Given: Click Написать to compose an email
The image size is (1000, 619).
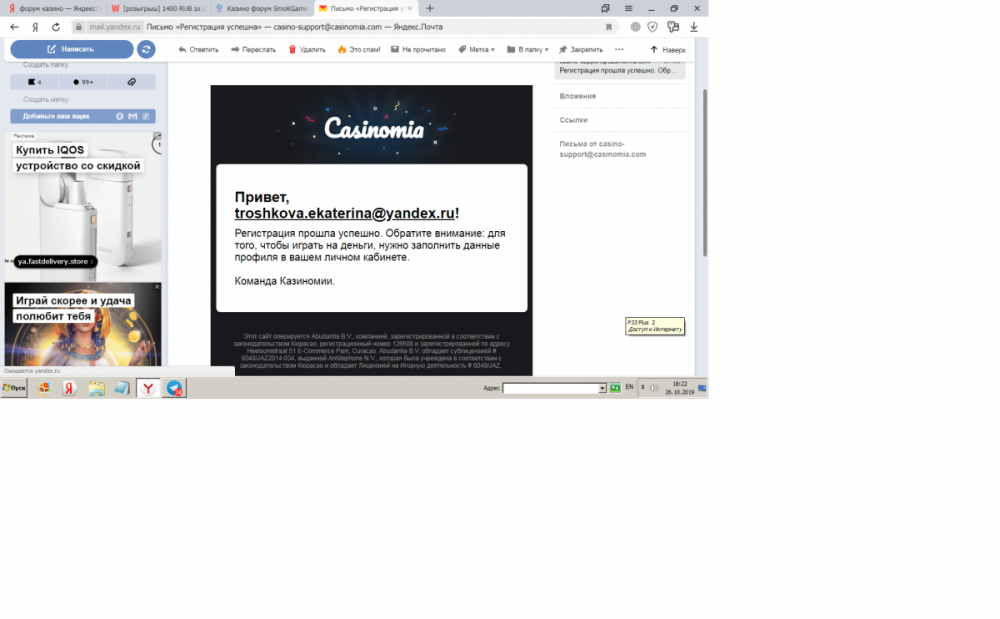Looking at the screenshot, I should (x=71, y=49).
